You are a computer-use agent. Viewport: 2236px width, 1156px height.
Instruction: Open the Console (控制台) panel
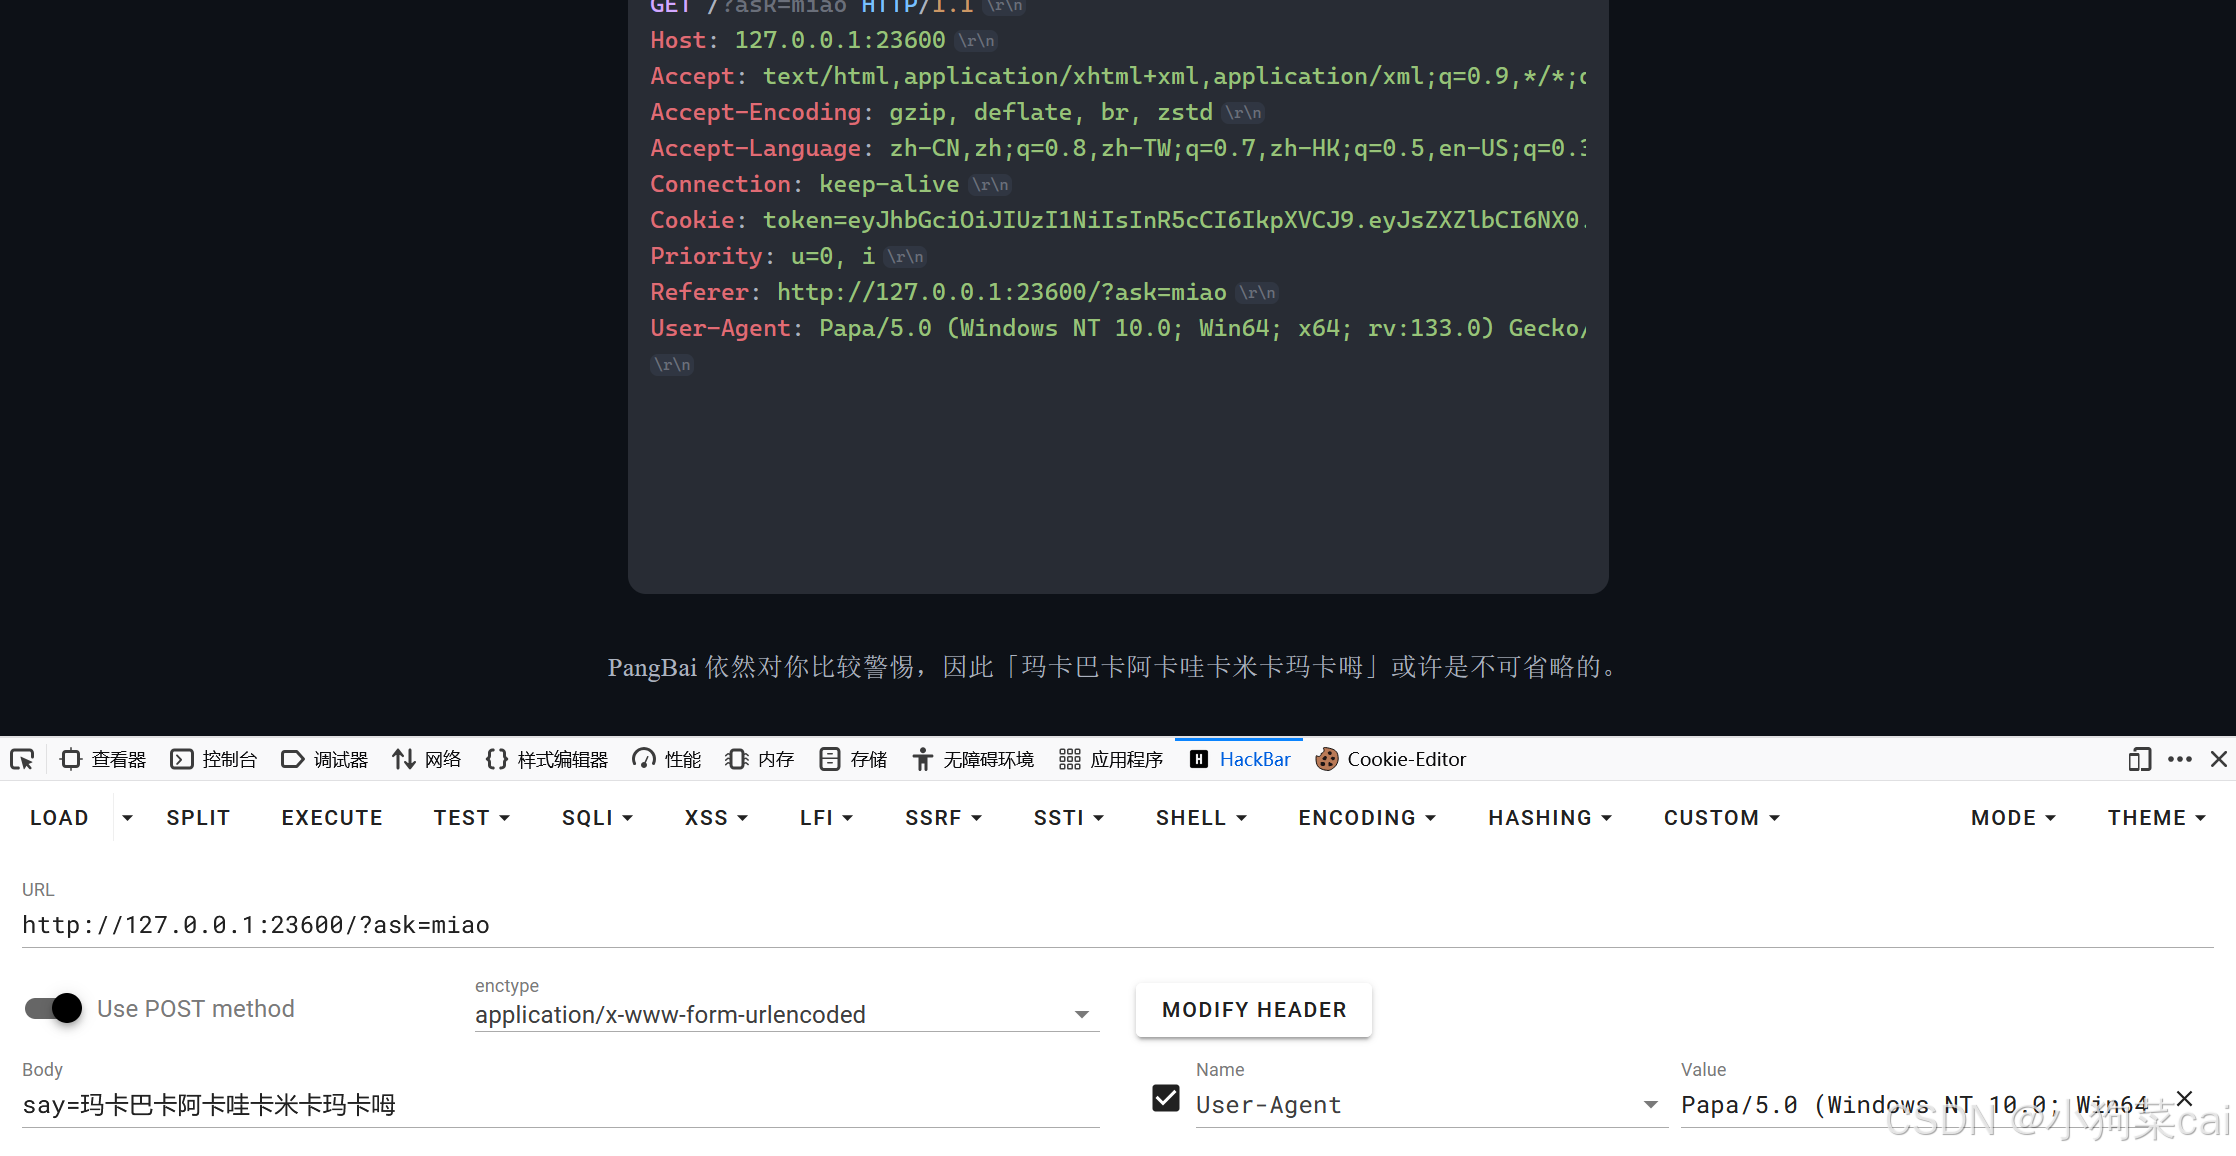214,760
